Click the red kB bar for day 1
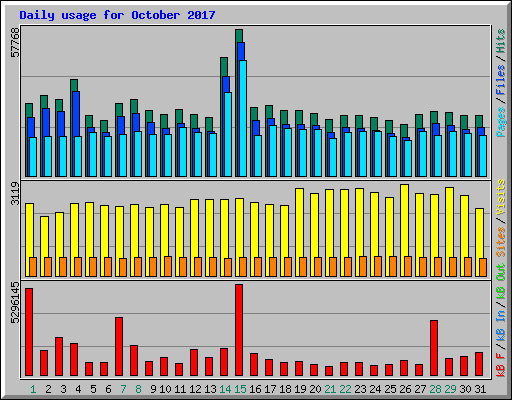Screen dimensions: 512x400 [29, 332]
